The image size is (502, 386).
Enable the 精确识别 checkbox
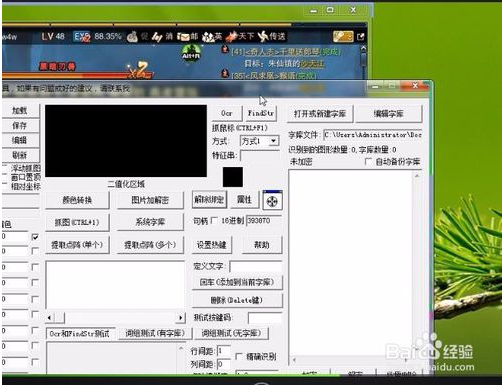[239, 356]
